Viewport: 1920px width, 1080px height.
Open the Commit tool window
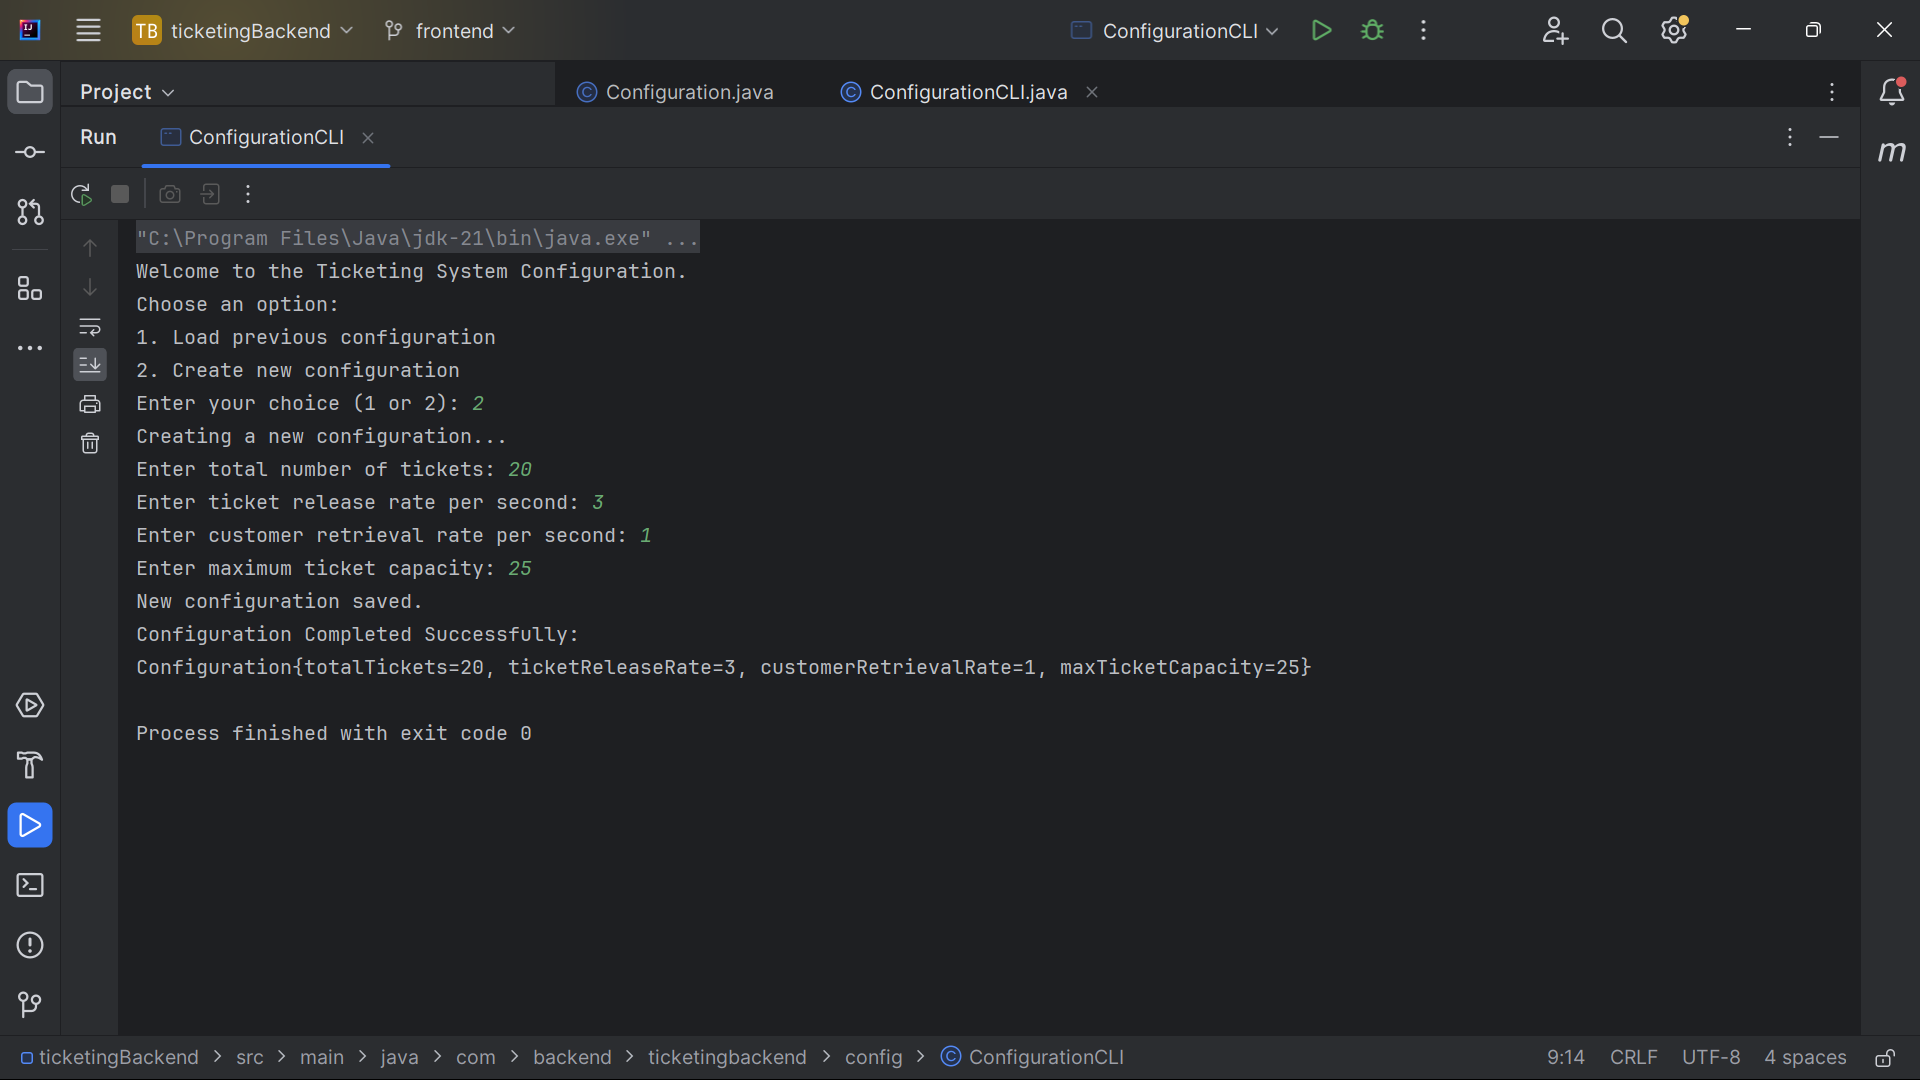click(30, 152)
